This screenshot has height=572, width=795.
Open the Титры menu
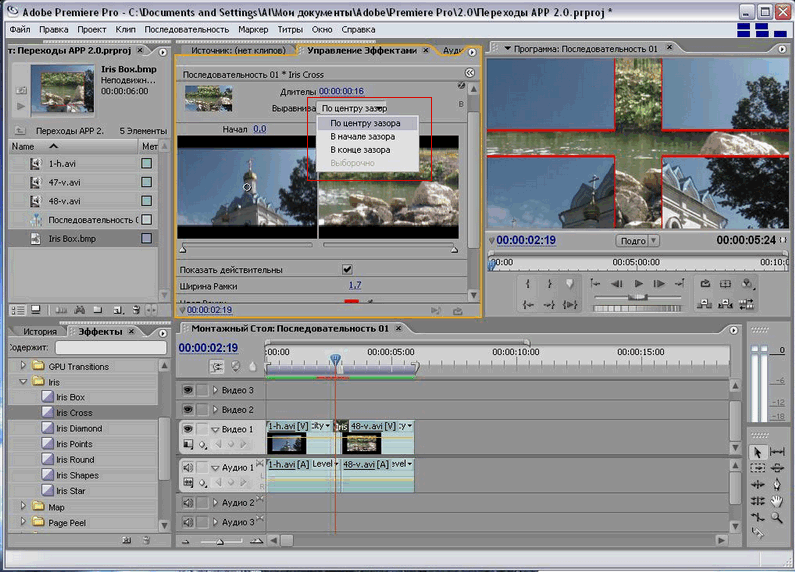[x=290, y=29]
